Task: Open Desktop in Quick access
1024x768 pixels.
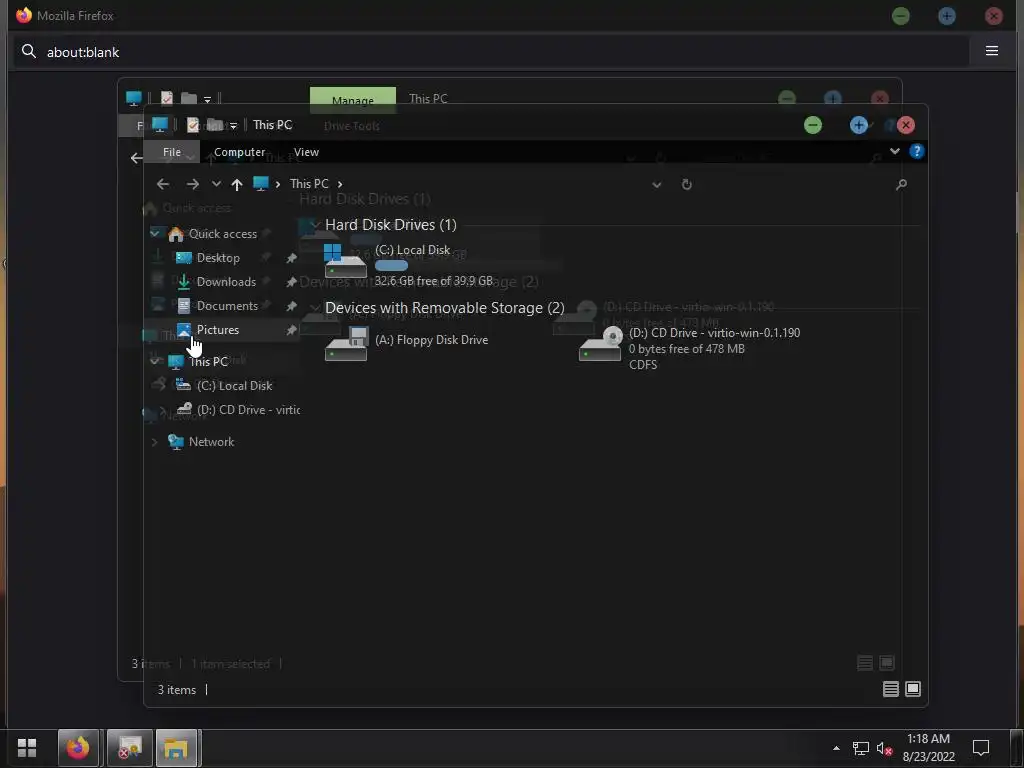Action: 218,257
